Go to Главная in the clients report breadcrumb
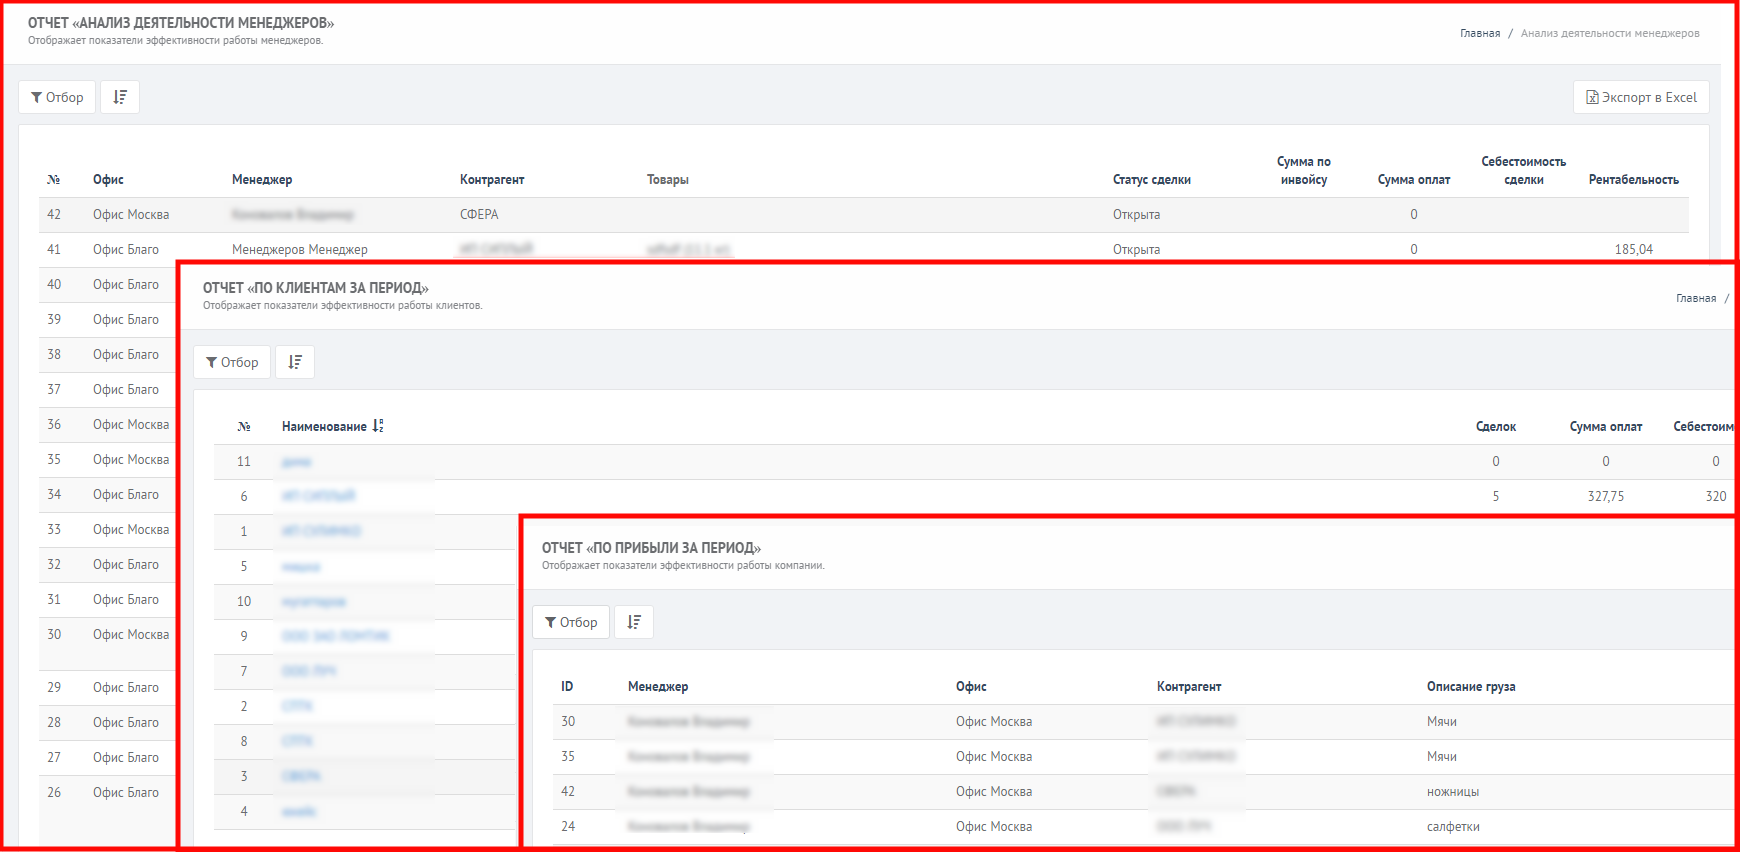Image resolution: width=1740 pixels, height=852 pixels. [x=1696, y=298]
